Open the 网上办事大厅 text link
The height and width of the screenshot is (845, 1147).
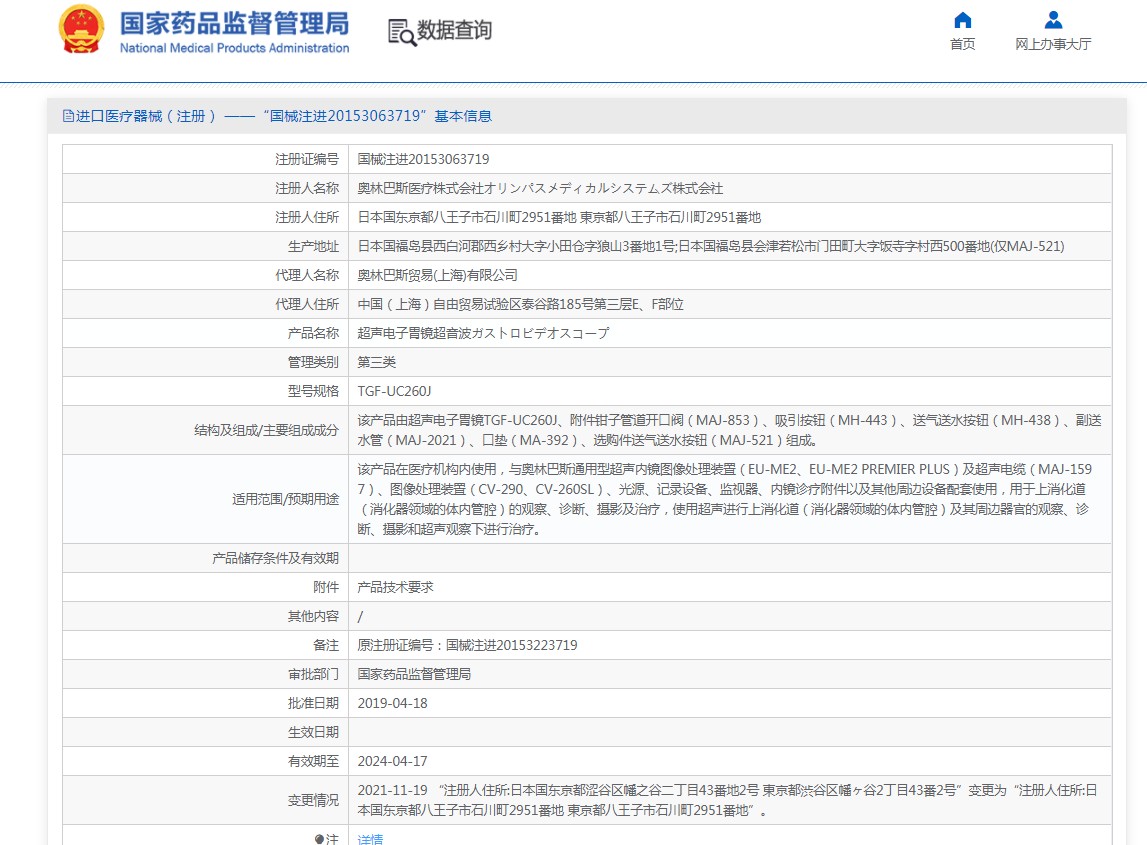pos(1053,44)
